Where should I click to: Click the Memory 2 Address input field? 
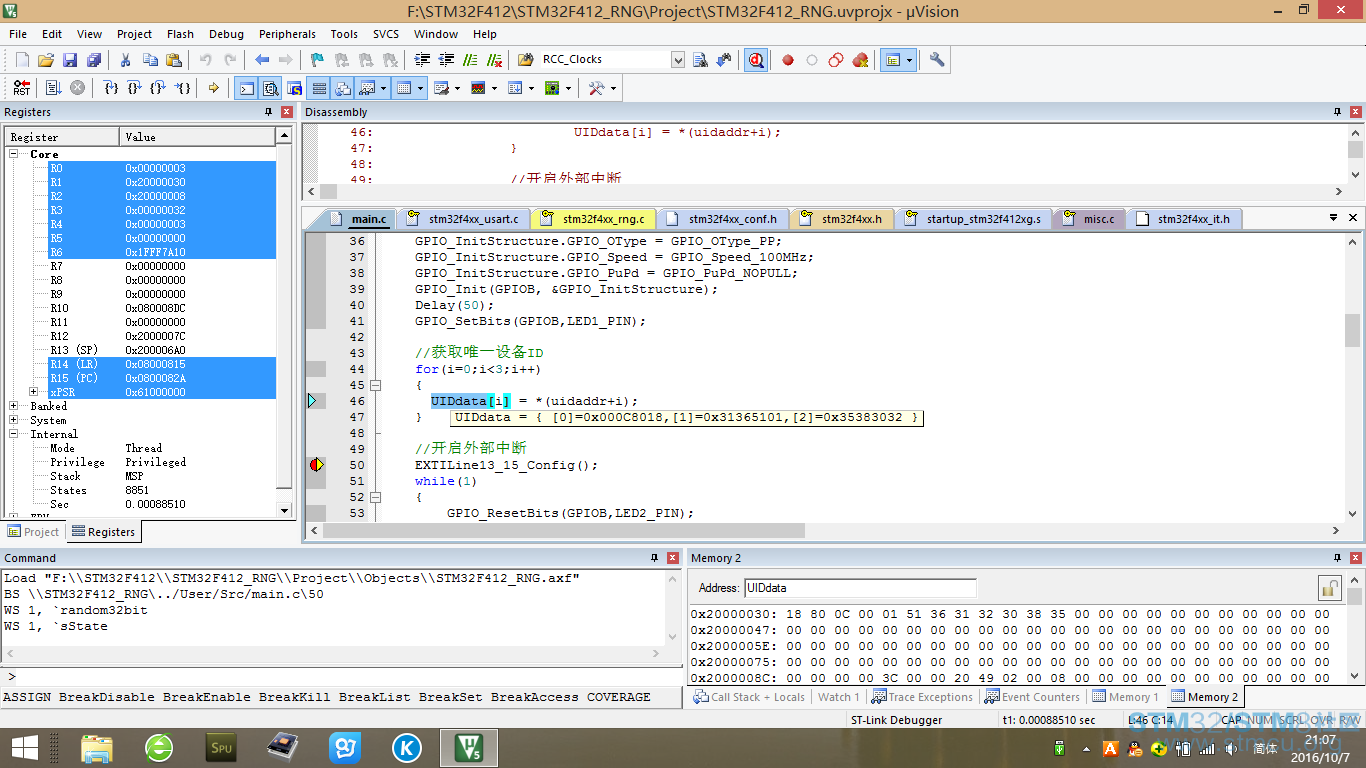pos(860,588)
